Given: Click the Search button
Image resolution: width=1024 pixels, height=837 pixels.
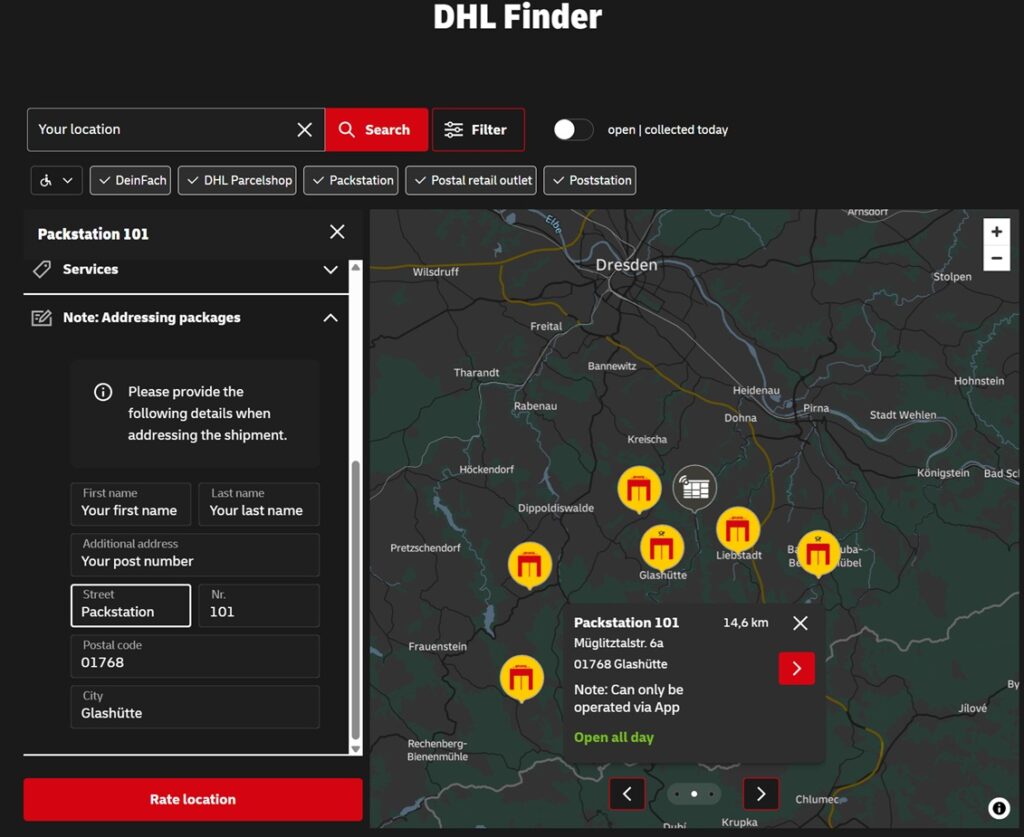Looking at the screenshot, I should [376, 130].
